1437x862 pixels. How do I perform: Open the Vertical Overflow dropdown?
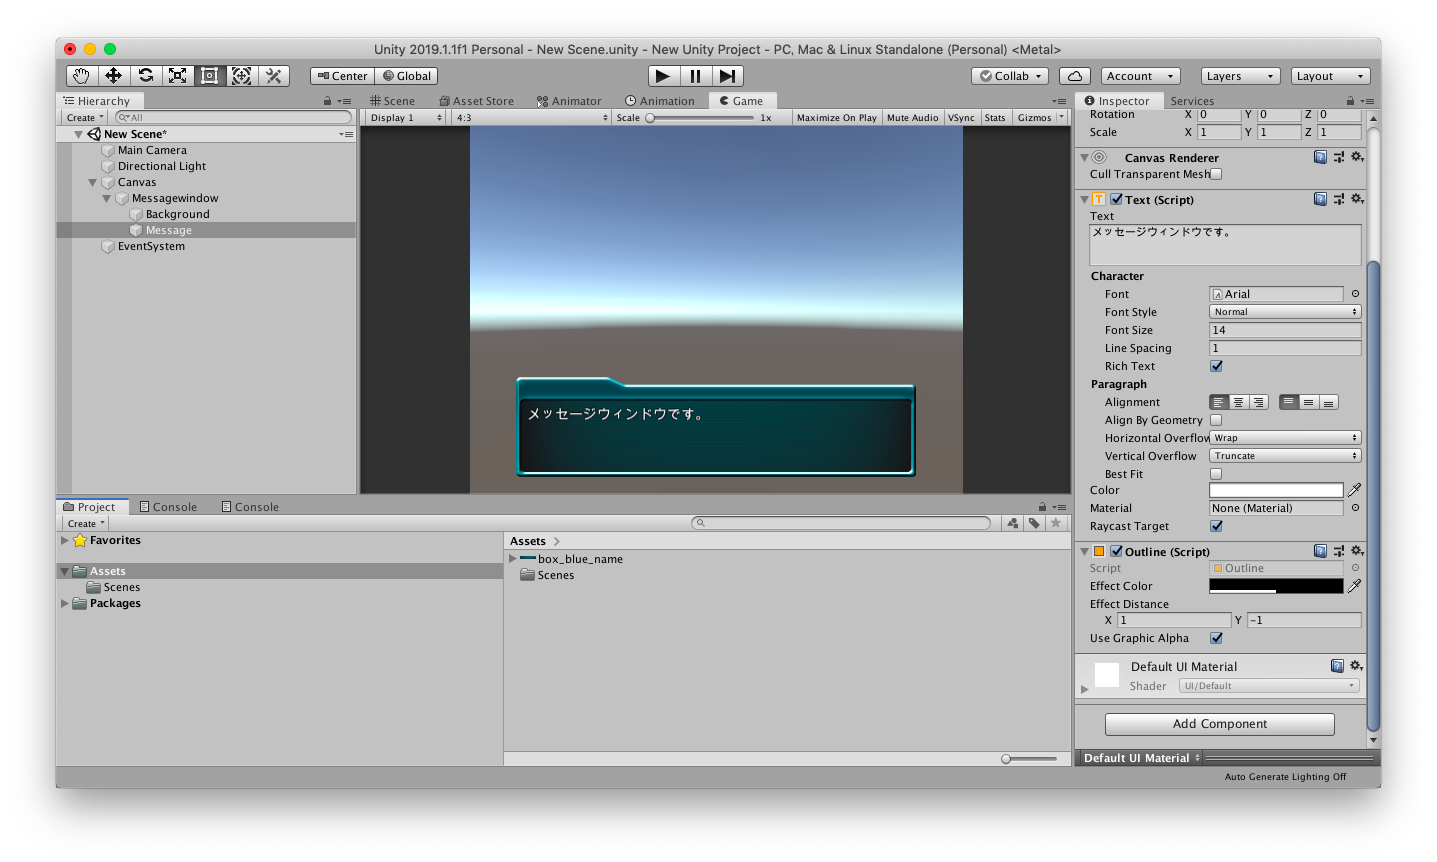point(1284,455)
